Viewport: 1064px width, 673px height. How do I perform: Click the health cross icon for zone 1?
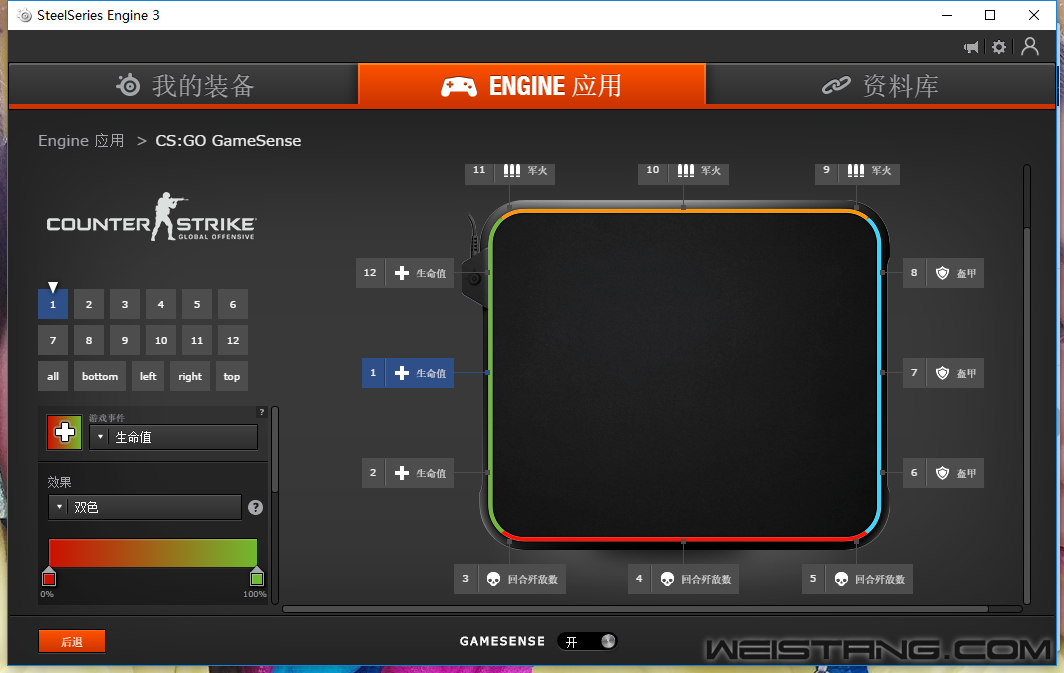(402, 373)
